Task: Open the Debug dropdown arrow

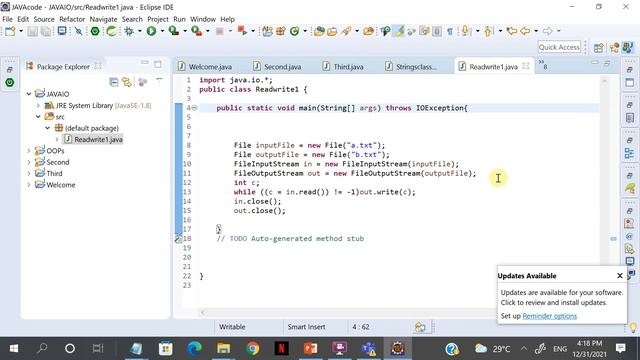Action: tap(140, 31)
